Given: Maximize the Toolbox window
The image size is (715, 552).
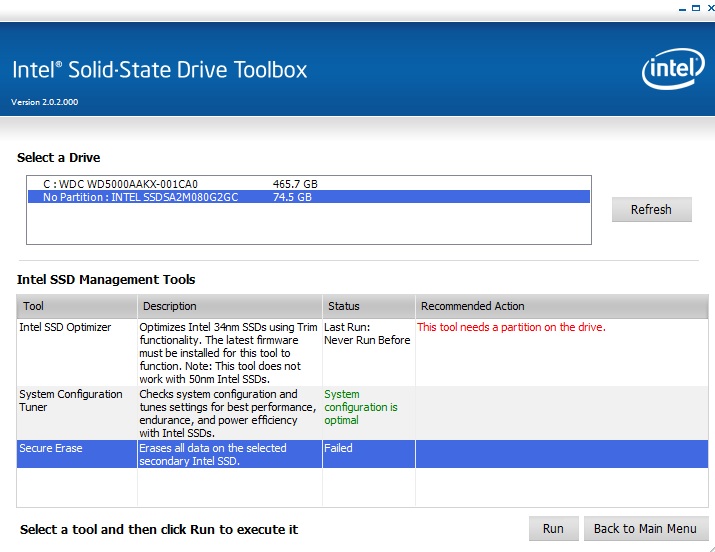Looking at the screenshot, I should [x=696, y=8].
